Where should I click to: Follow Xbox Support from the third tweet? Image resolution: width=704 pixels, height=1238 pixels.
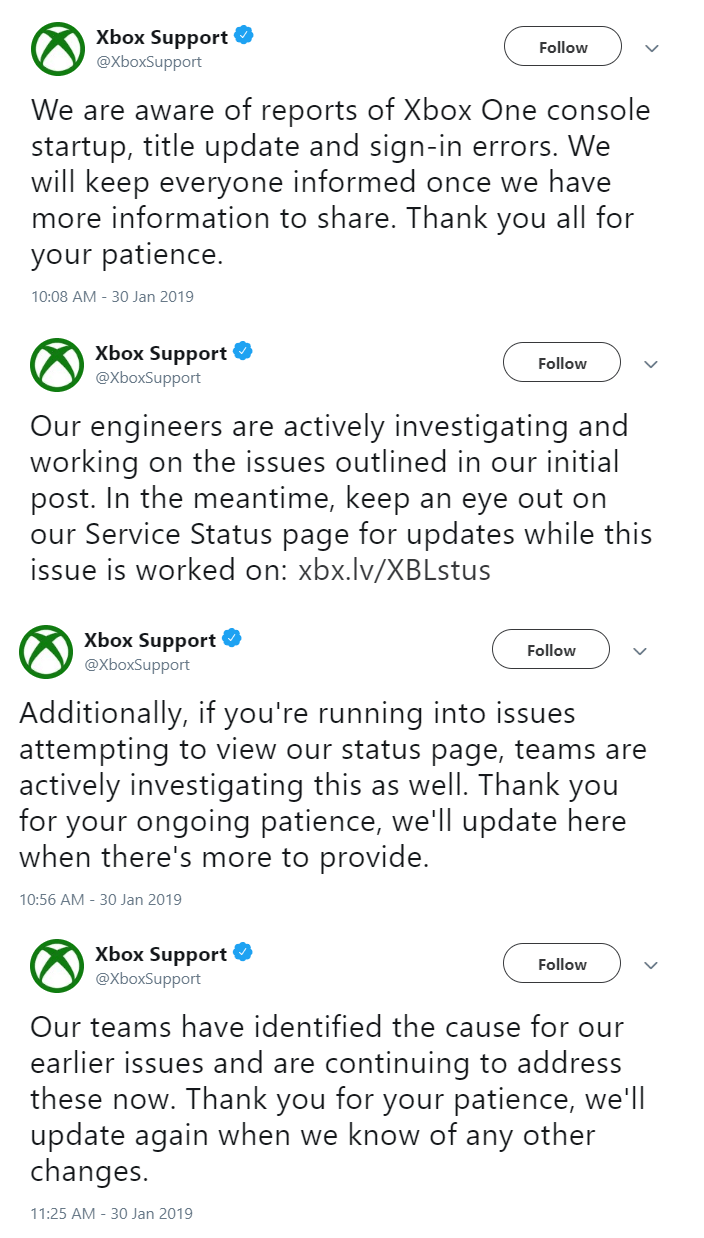pos(550,649)
